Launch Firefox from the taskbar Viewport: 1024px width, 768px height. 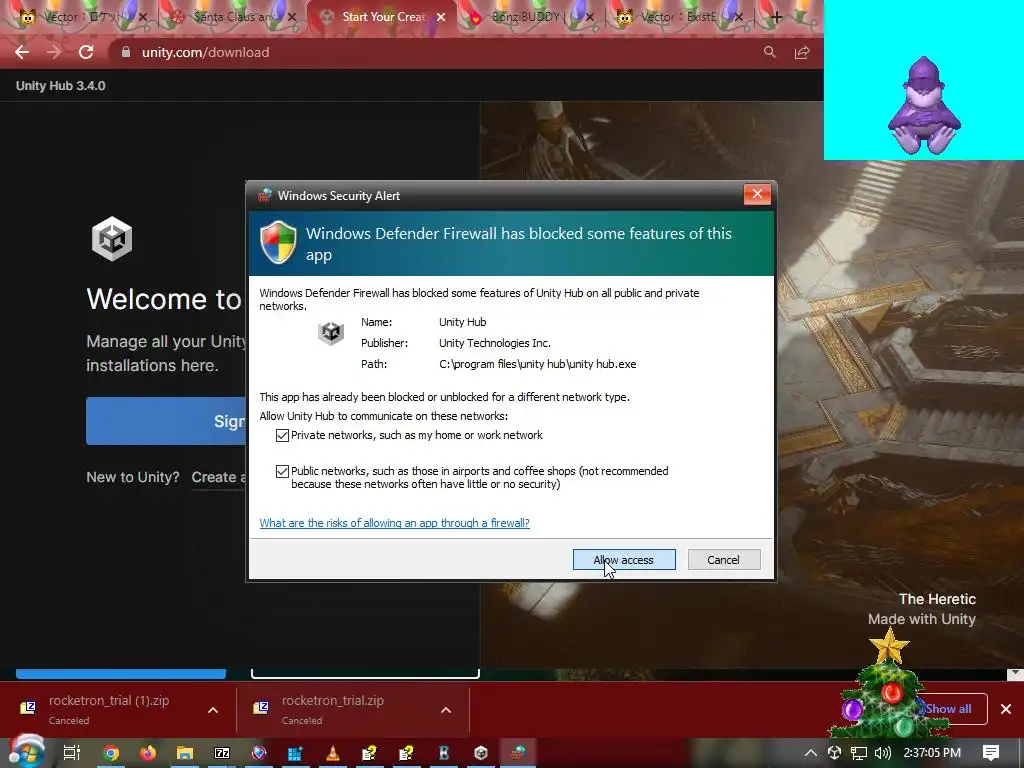click(148, 753)
